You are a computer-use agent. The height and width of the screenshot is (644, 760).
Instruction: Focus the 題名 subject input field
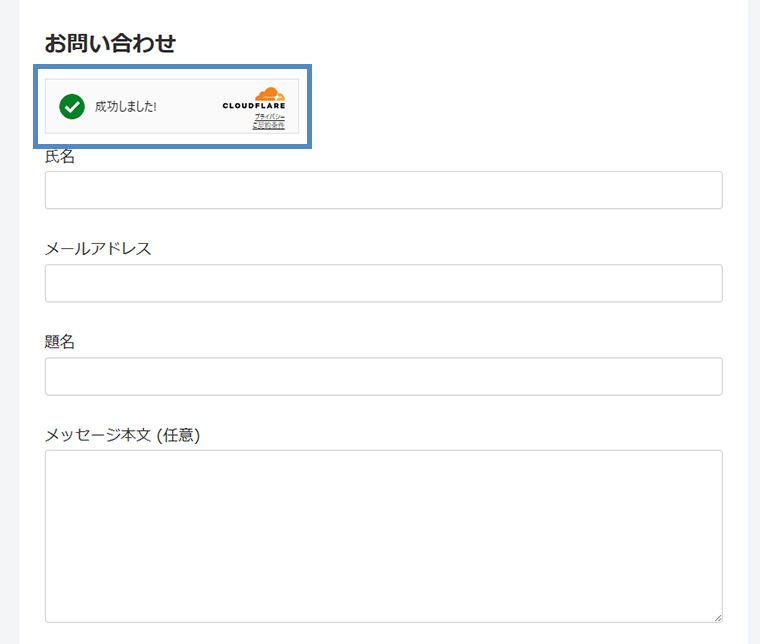383,377
